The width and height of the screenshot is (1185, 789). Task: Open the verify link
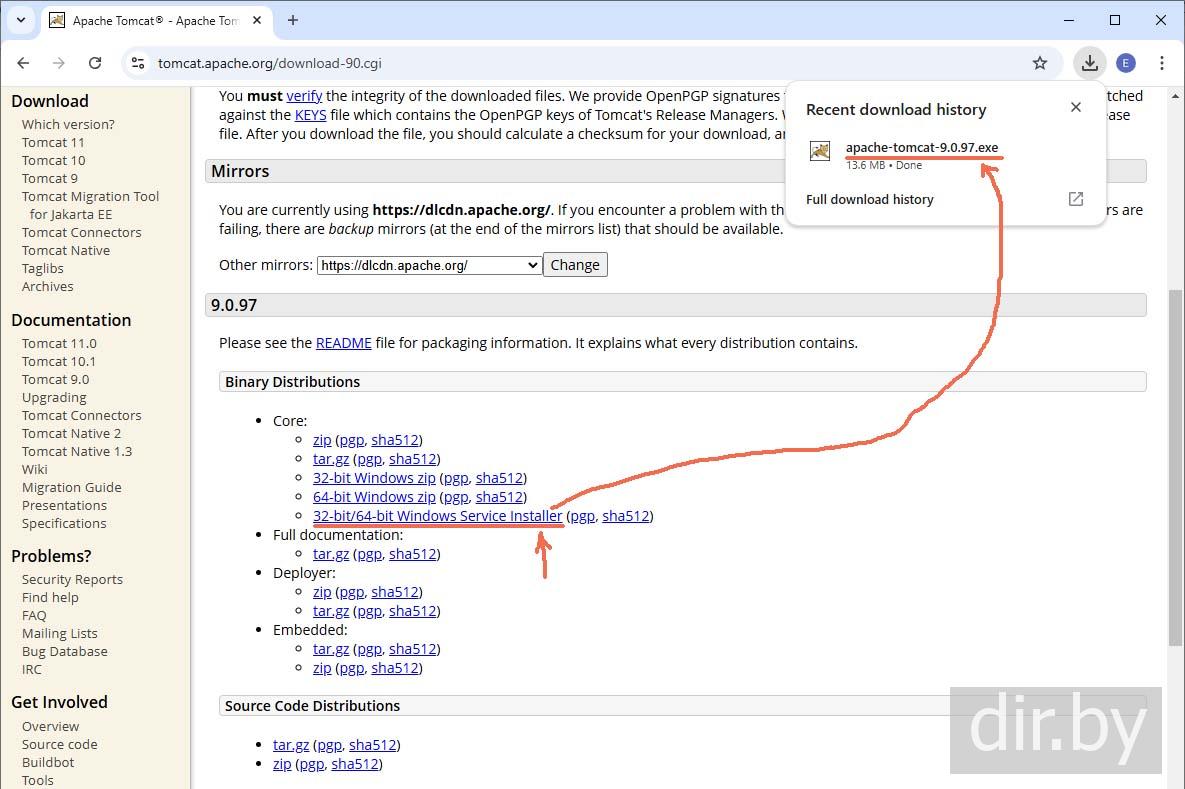(x=304, y=96)
